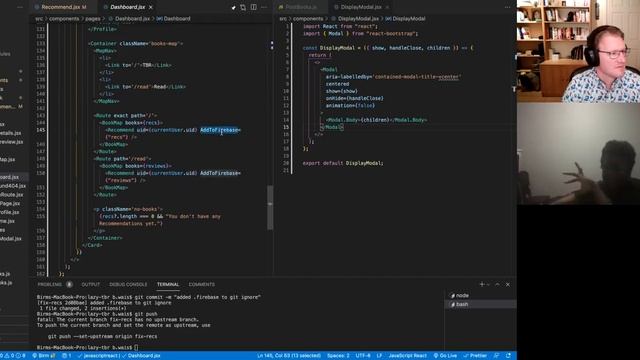Click the Prettier status bar item
This screenshot has width=640, height=360.
[x=475, y=356]
